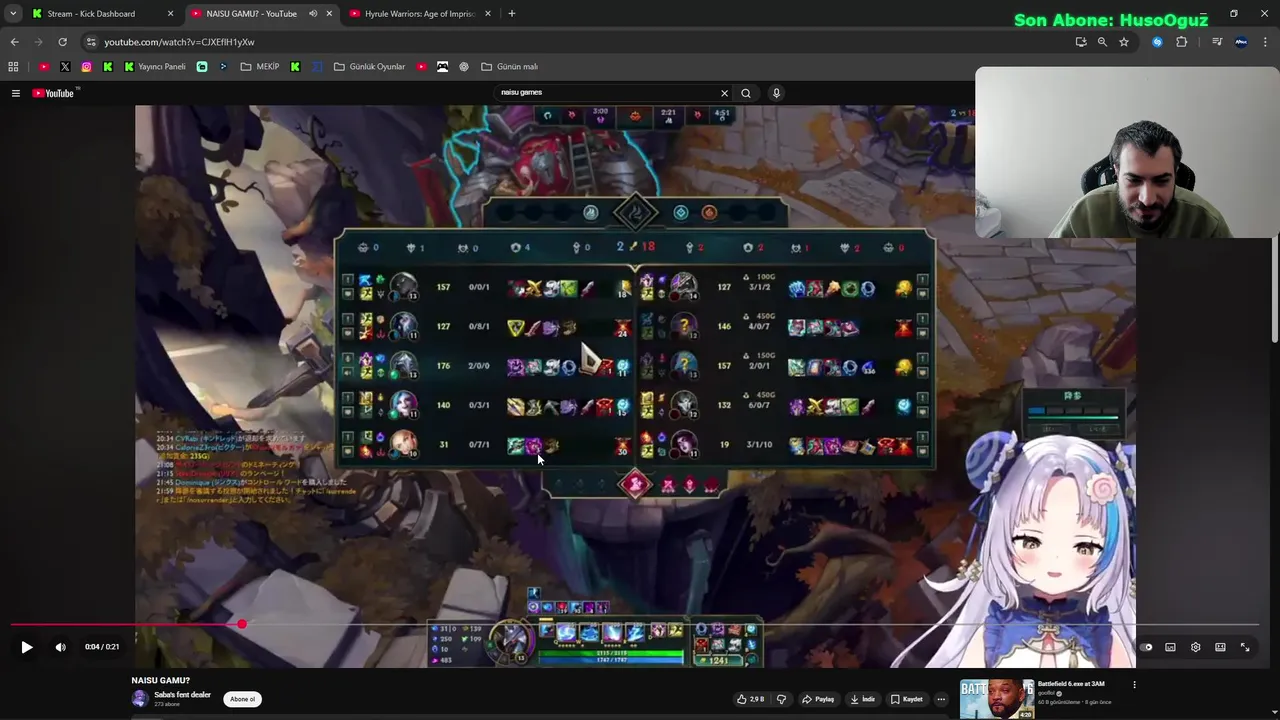This screenshot has width=1280, height=720.
Task: Open Saba's fent dealer channel avatar
Action: 140,699
